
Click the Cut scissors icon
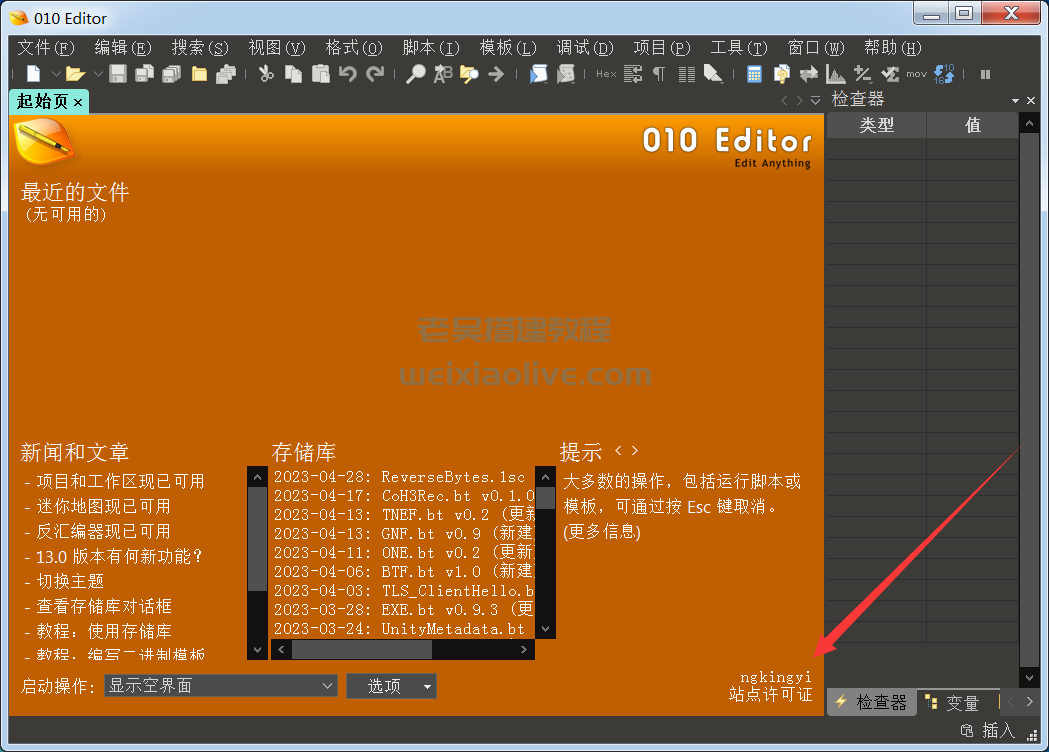pos(266,74)
